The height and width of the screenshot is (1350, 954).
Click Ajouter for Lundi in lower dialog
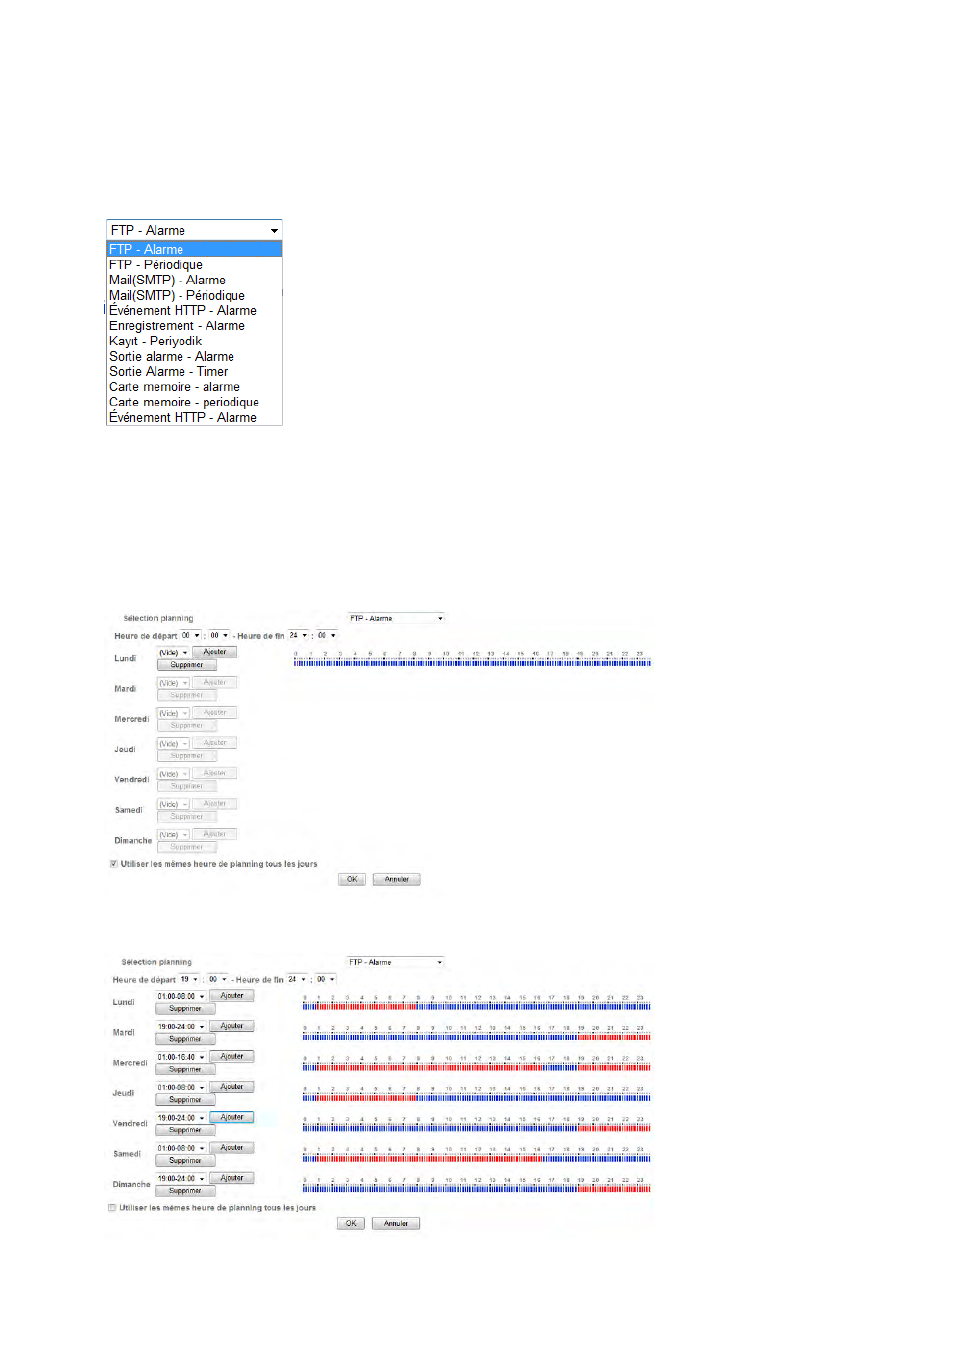click(x=232, y=996)
